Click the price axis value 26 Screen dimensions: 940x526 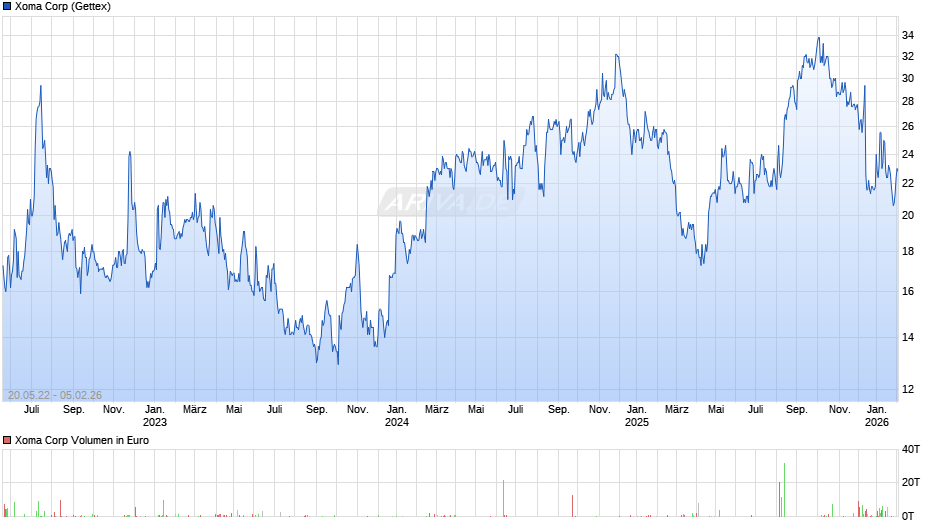[908, 127]
